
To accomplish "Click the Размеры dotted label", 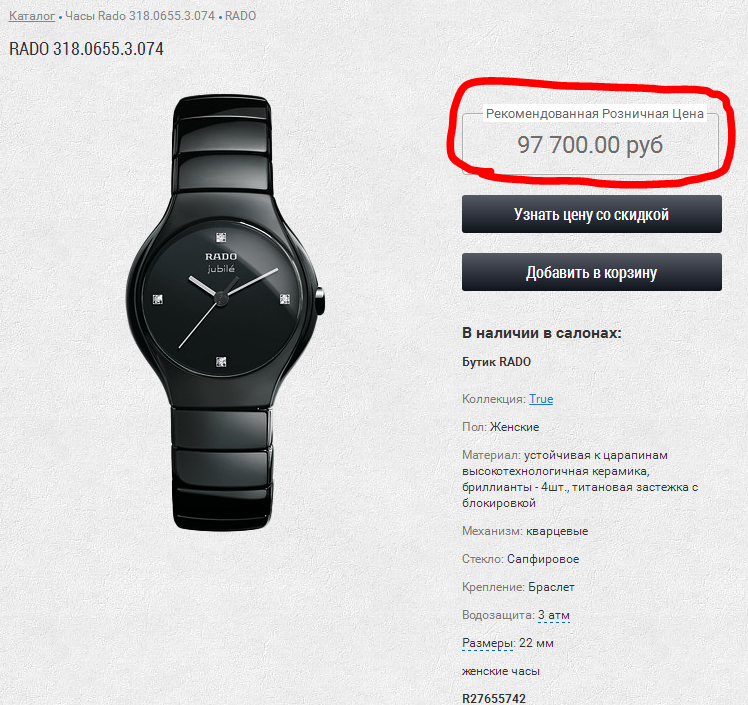I will coord(487,643).
